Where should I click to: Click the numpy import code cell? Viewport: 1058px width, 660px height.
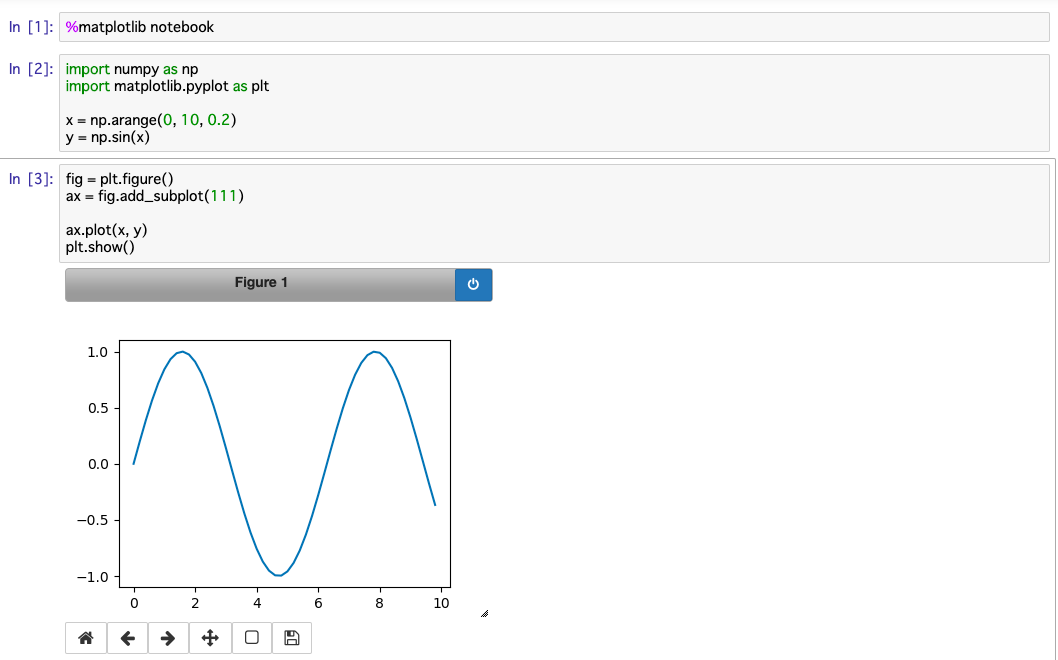pos(554,103)
